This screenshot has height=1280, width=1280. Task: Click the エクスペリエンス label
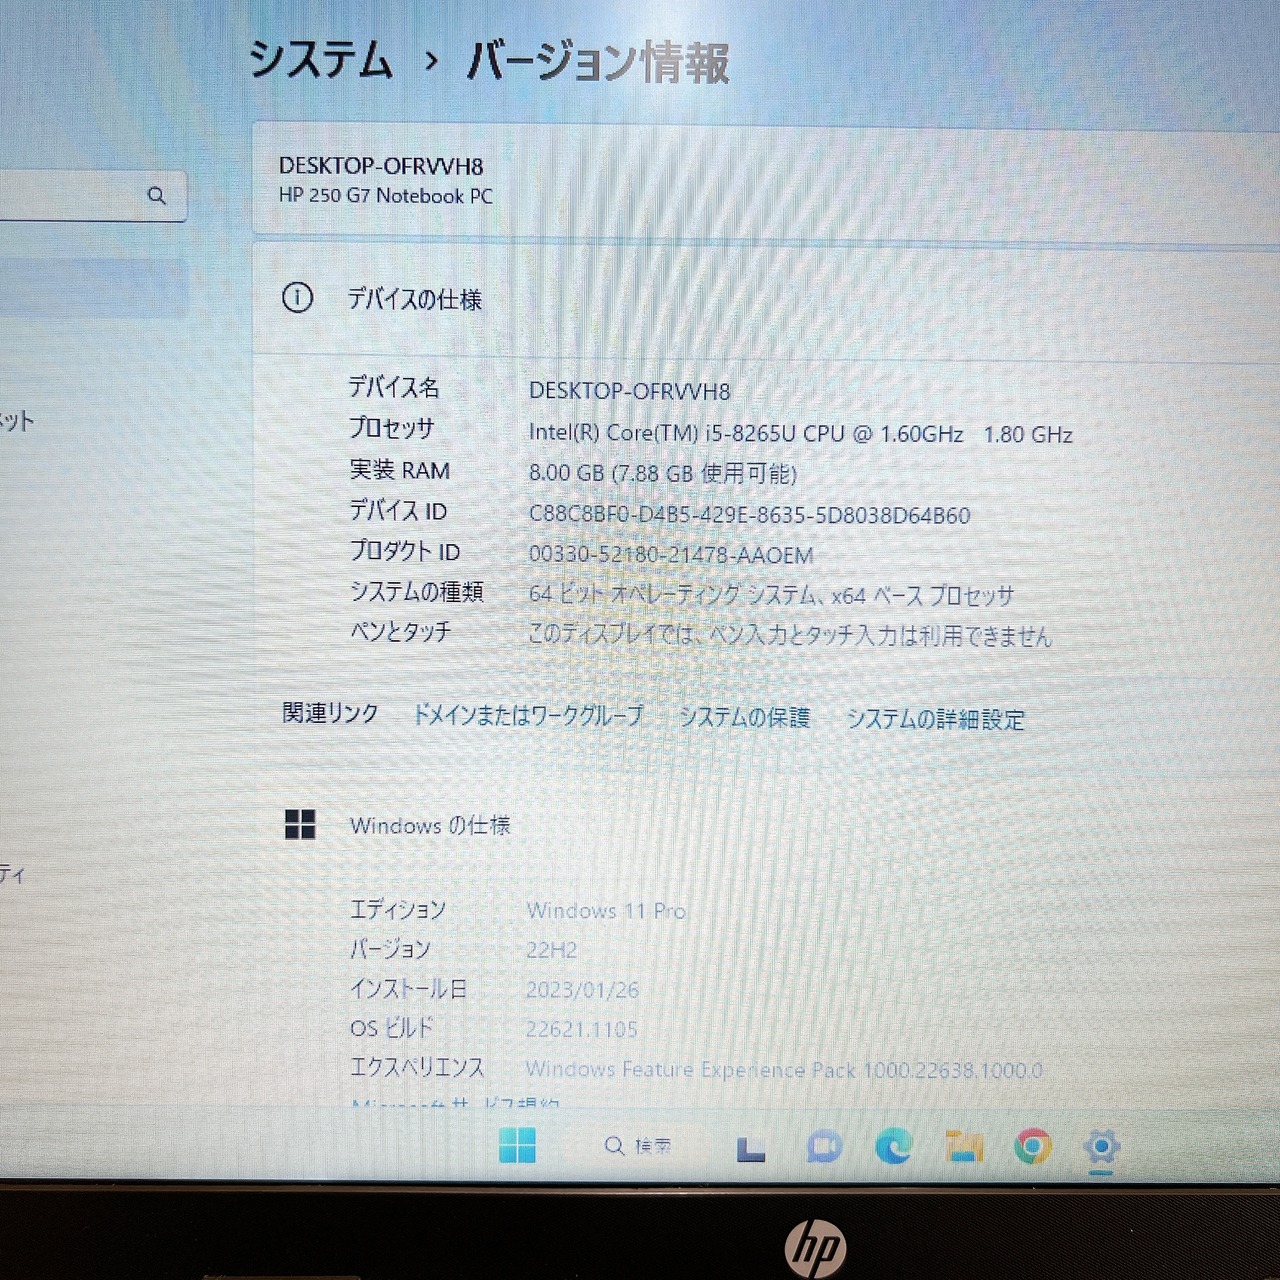click(417, 1067)
